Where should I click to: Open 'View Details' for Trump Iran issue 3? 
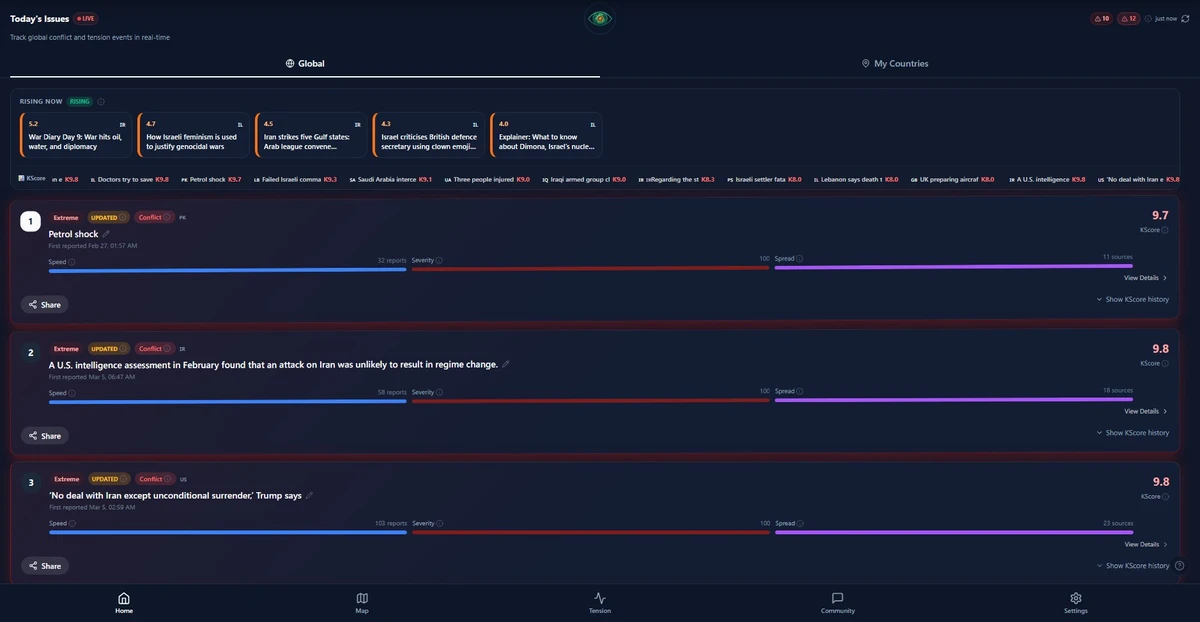coord(1145,544)
